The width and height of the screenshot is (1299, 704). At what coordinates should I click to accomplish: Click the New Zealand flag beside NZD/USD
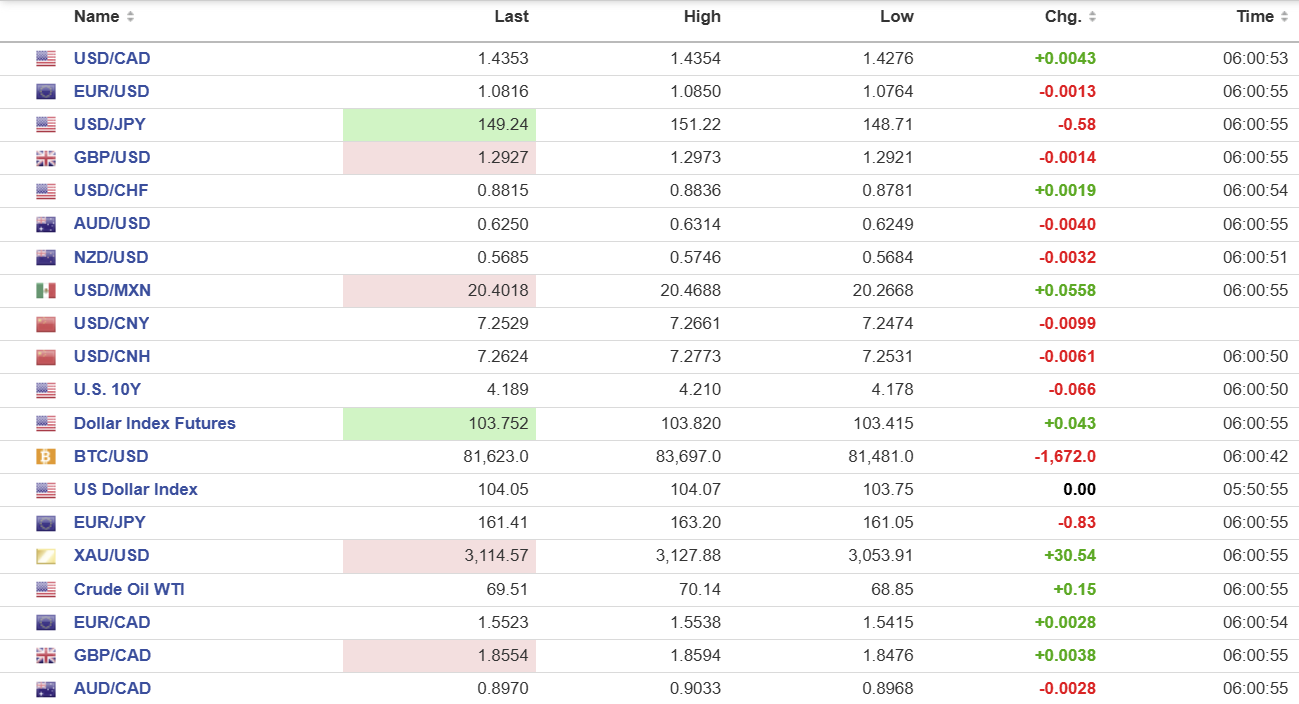[46, 258]
